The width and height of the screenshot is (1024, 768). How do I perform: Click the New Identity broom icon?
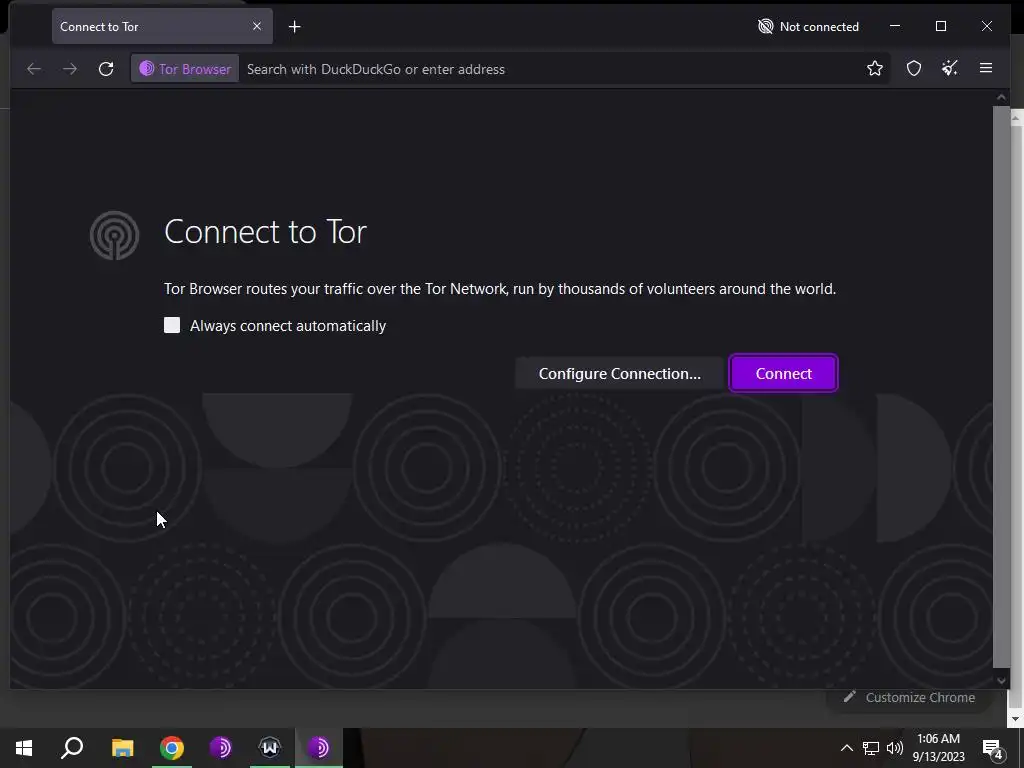point(950,68)
